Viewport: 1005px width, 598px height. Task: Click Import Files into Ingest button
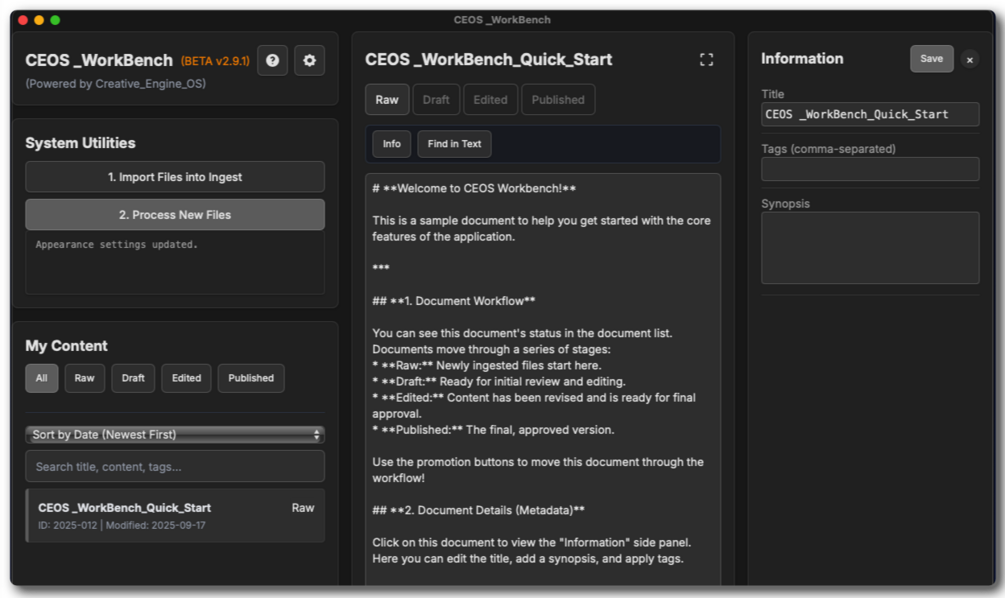tap(175, 177)
